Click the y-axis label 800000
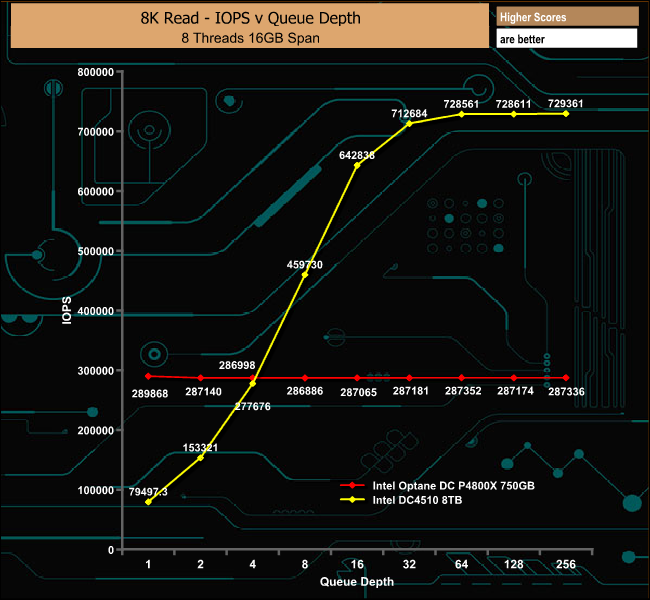Screen dimensions: 650x600 point(95,72)
